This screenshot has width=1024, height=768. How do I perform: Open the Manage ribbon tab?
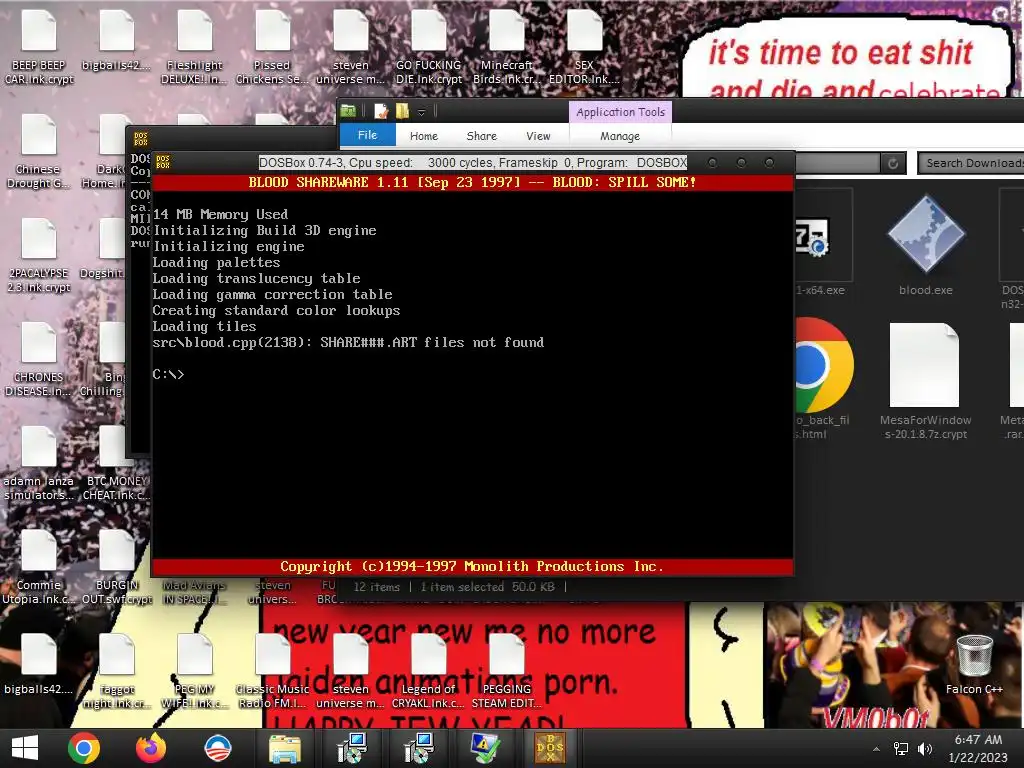(620, 136)
